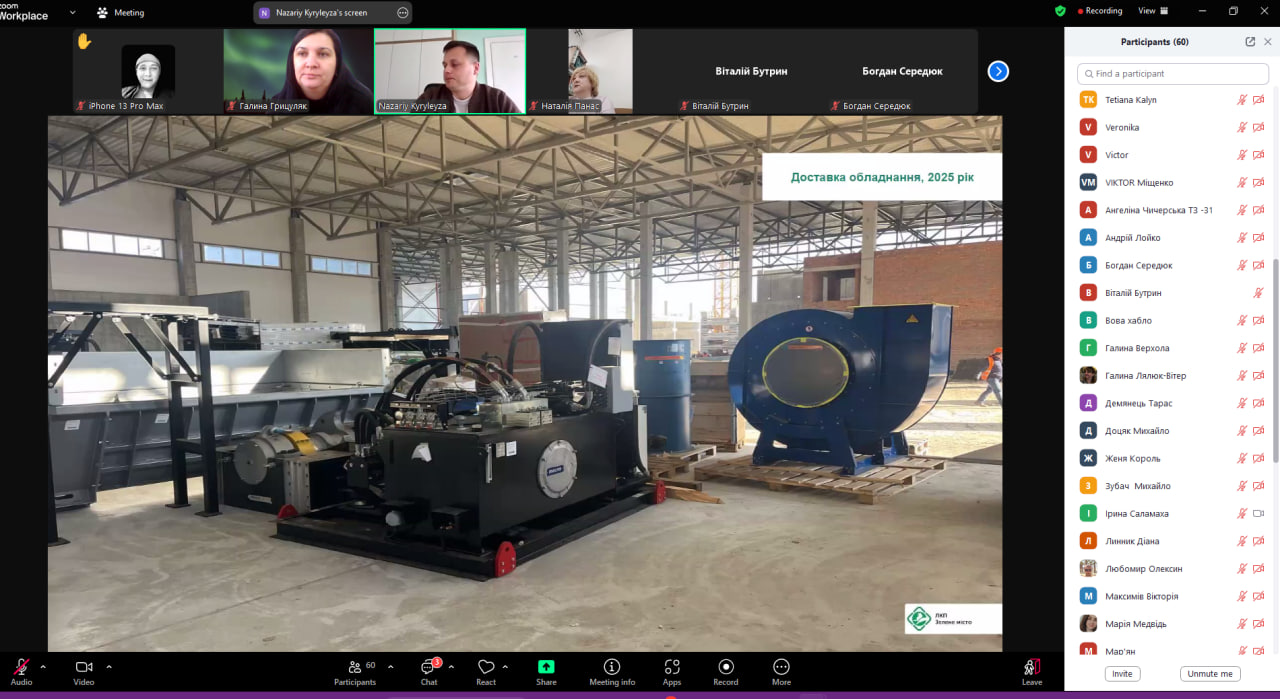The height and width of the screenshot is (699, 1280).
Task: Expand the Audio options arrow
Action: tap(43, 666)
